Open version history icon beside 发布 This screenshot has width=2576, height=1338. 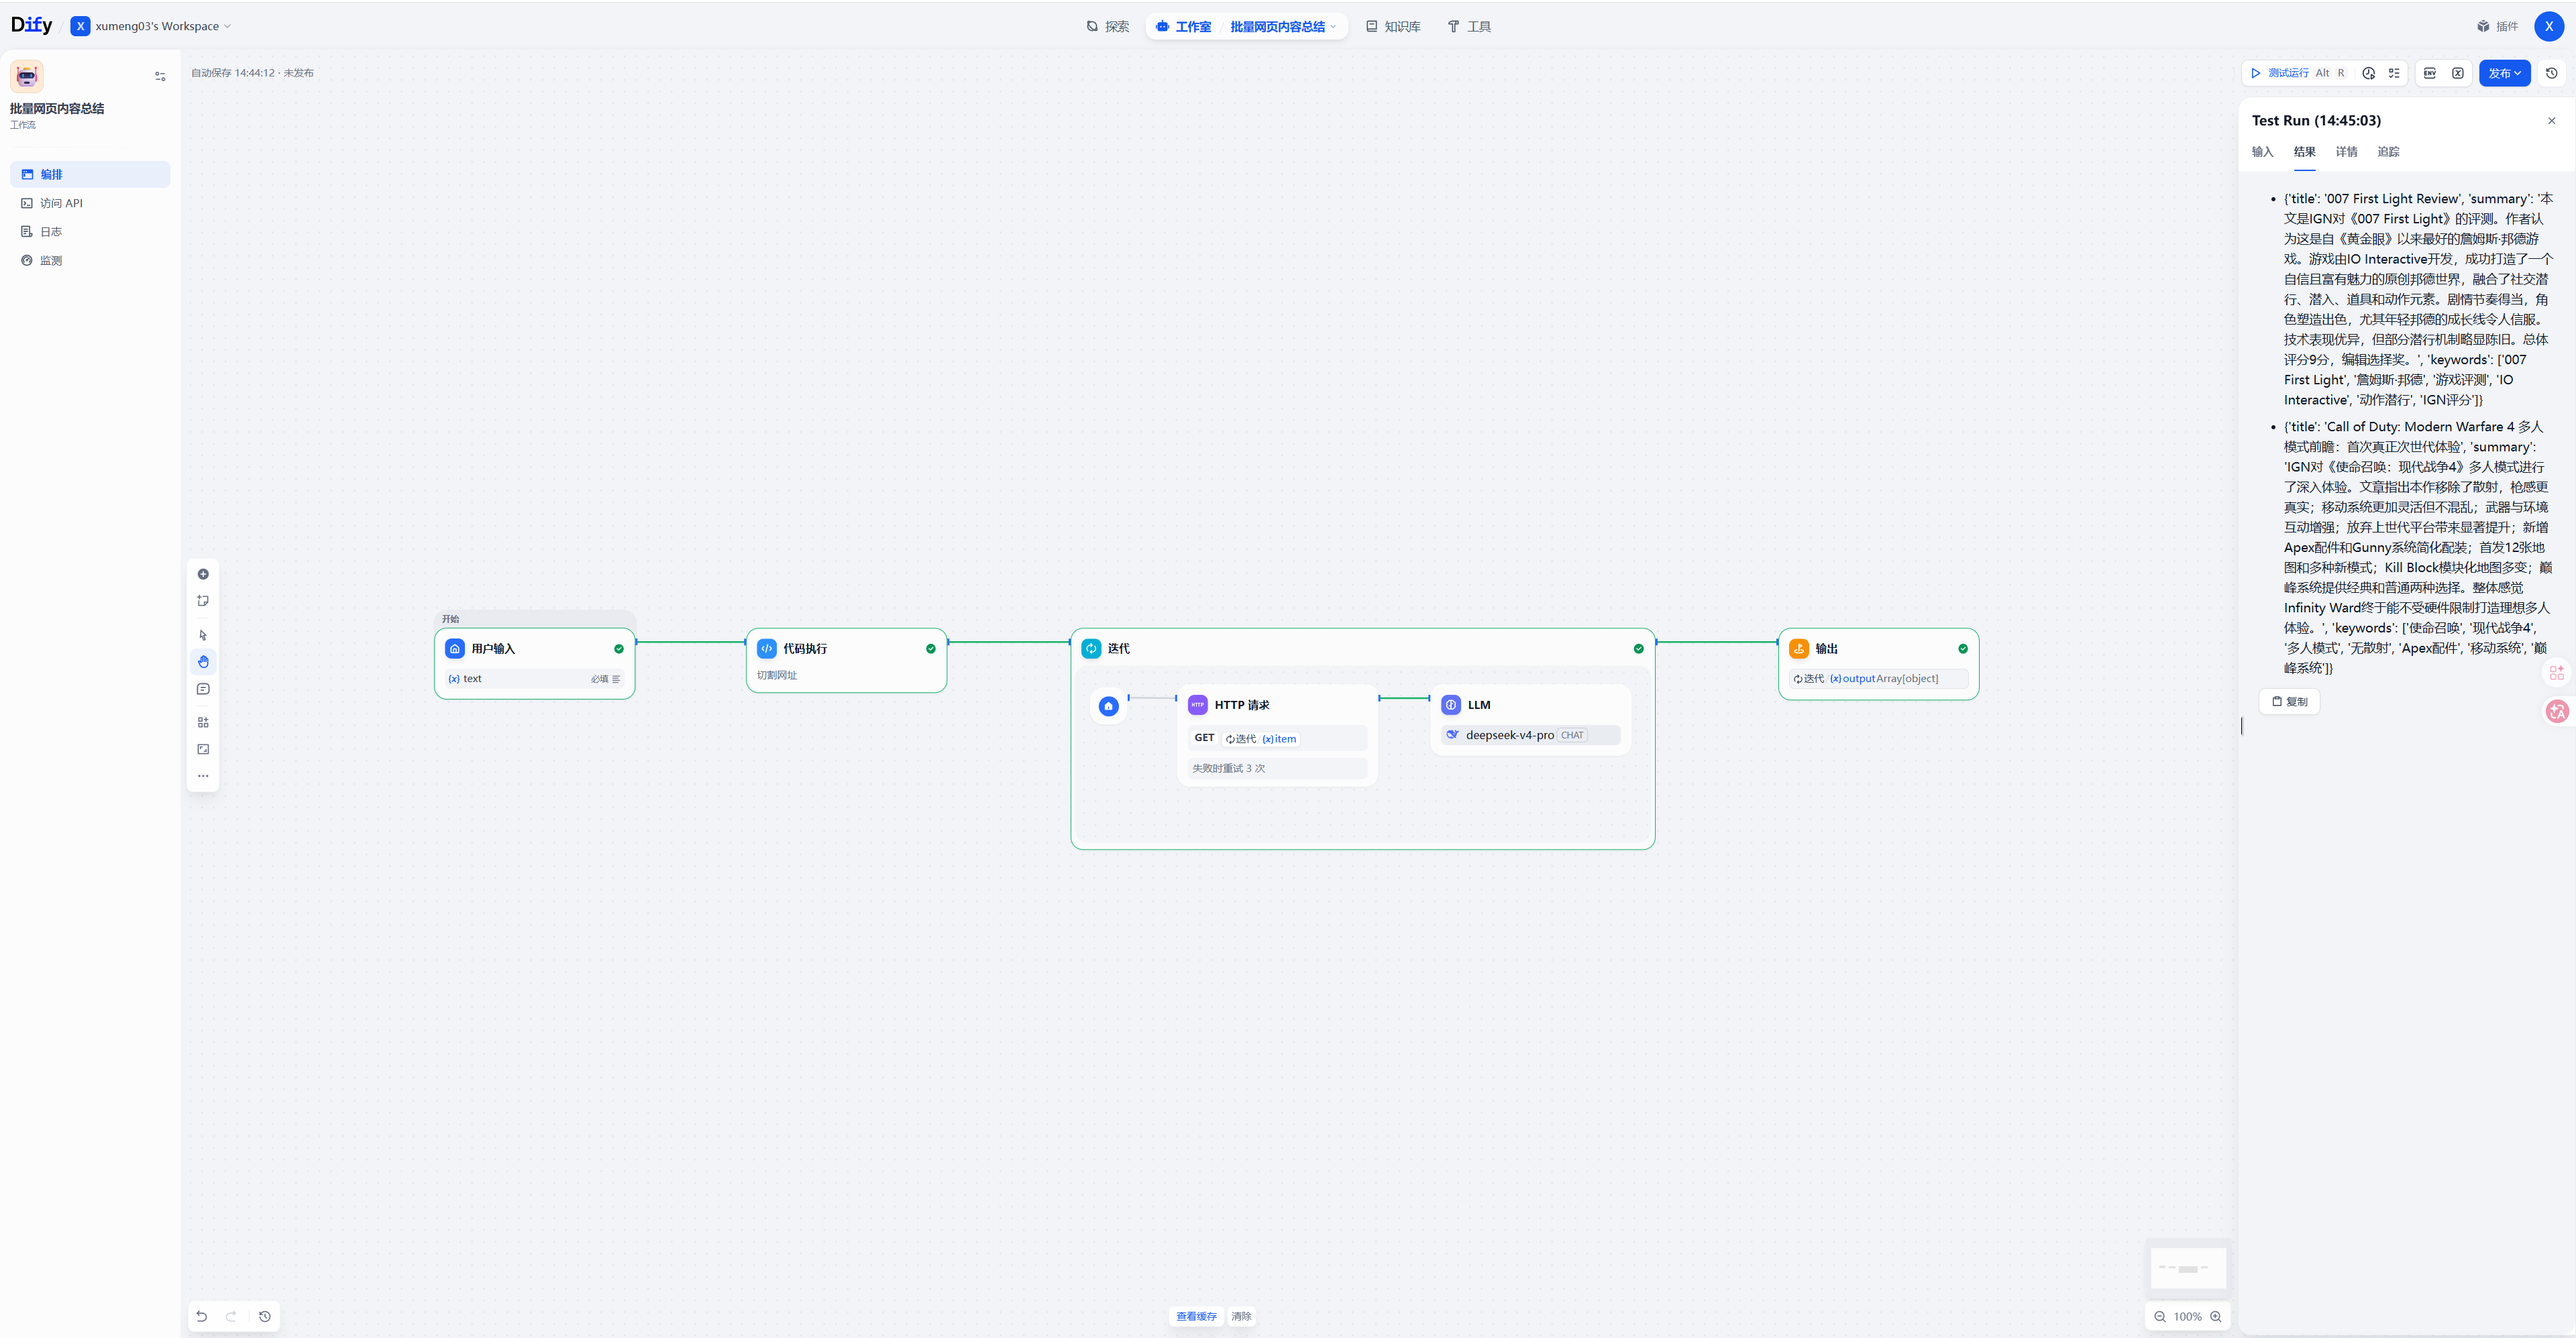pos(2552,73)
